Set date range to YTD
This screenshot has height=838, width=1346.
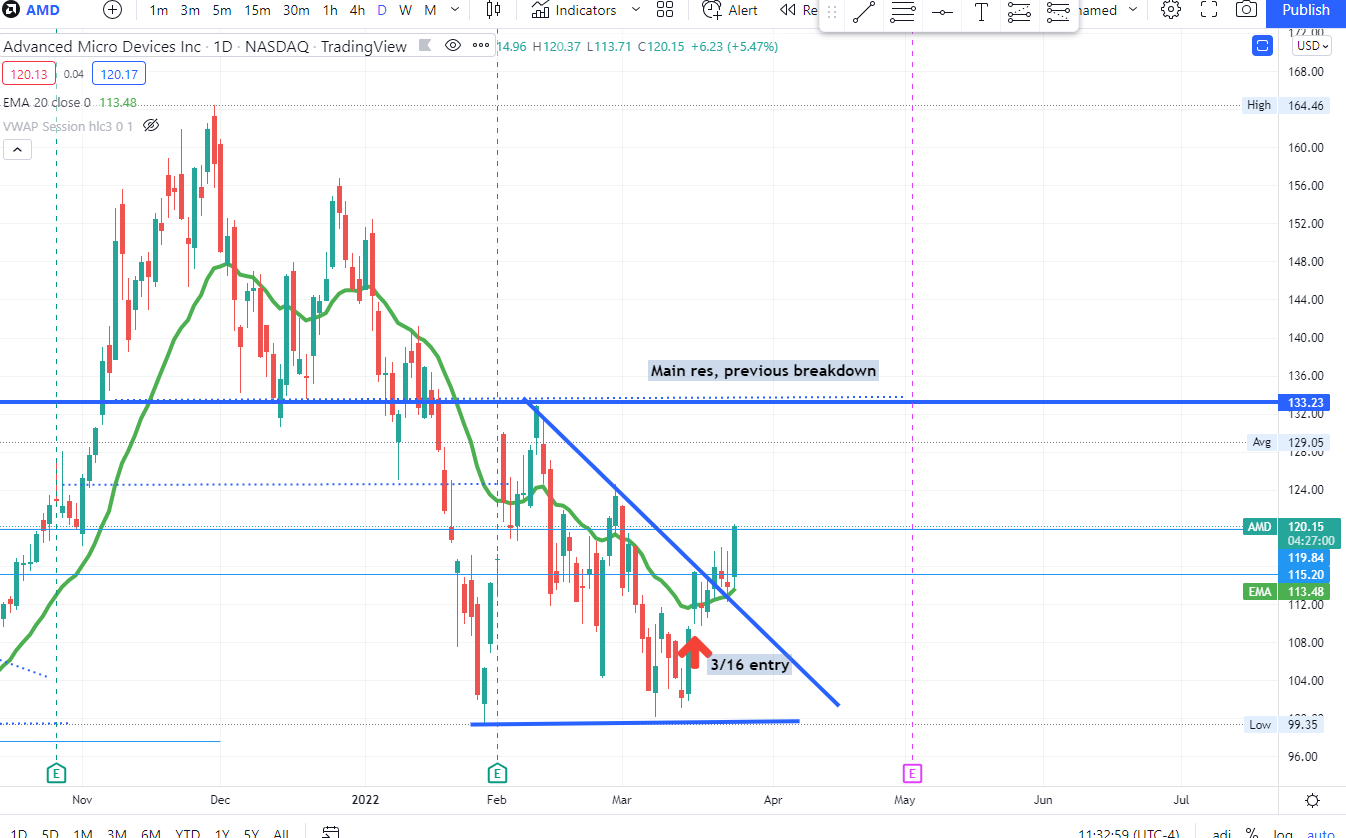pos(187,833)
